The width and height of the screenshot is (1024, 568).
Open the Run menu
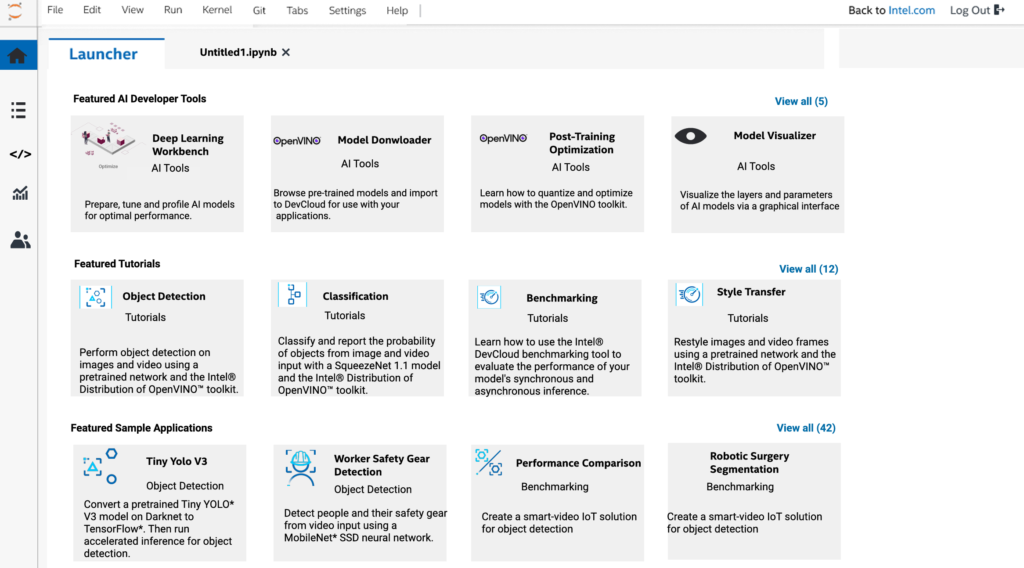(x=173, y=10)
